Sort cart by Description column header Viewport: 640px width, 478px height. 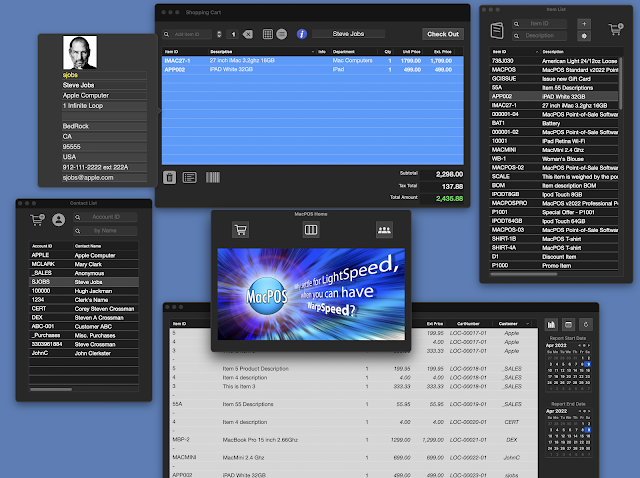pos(261,52)
